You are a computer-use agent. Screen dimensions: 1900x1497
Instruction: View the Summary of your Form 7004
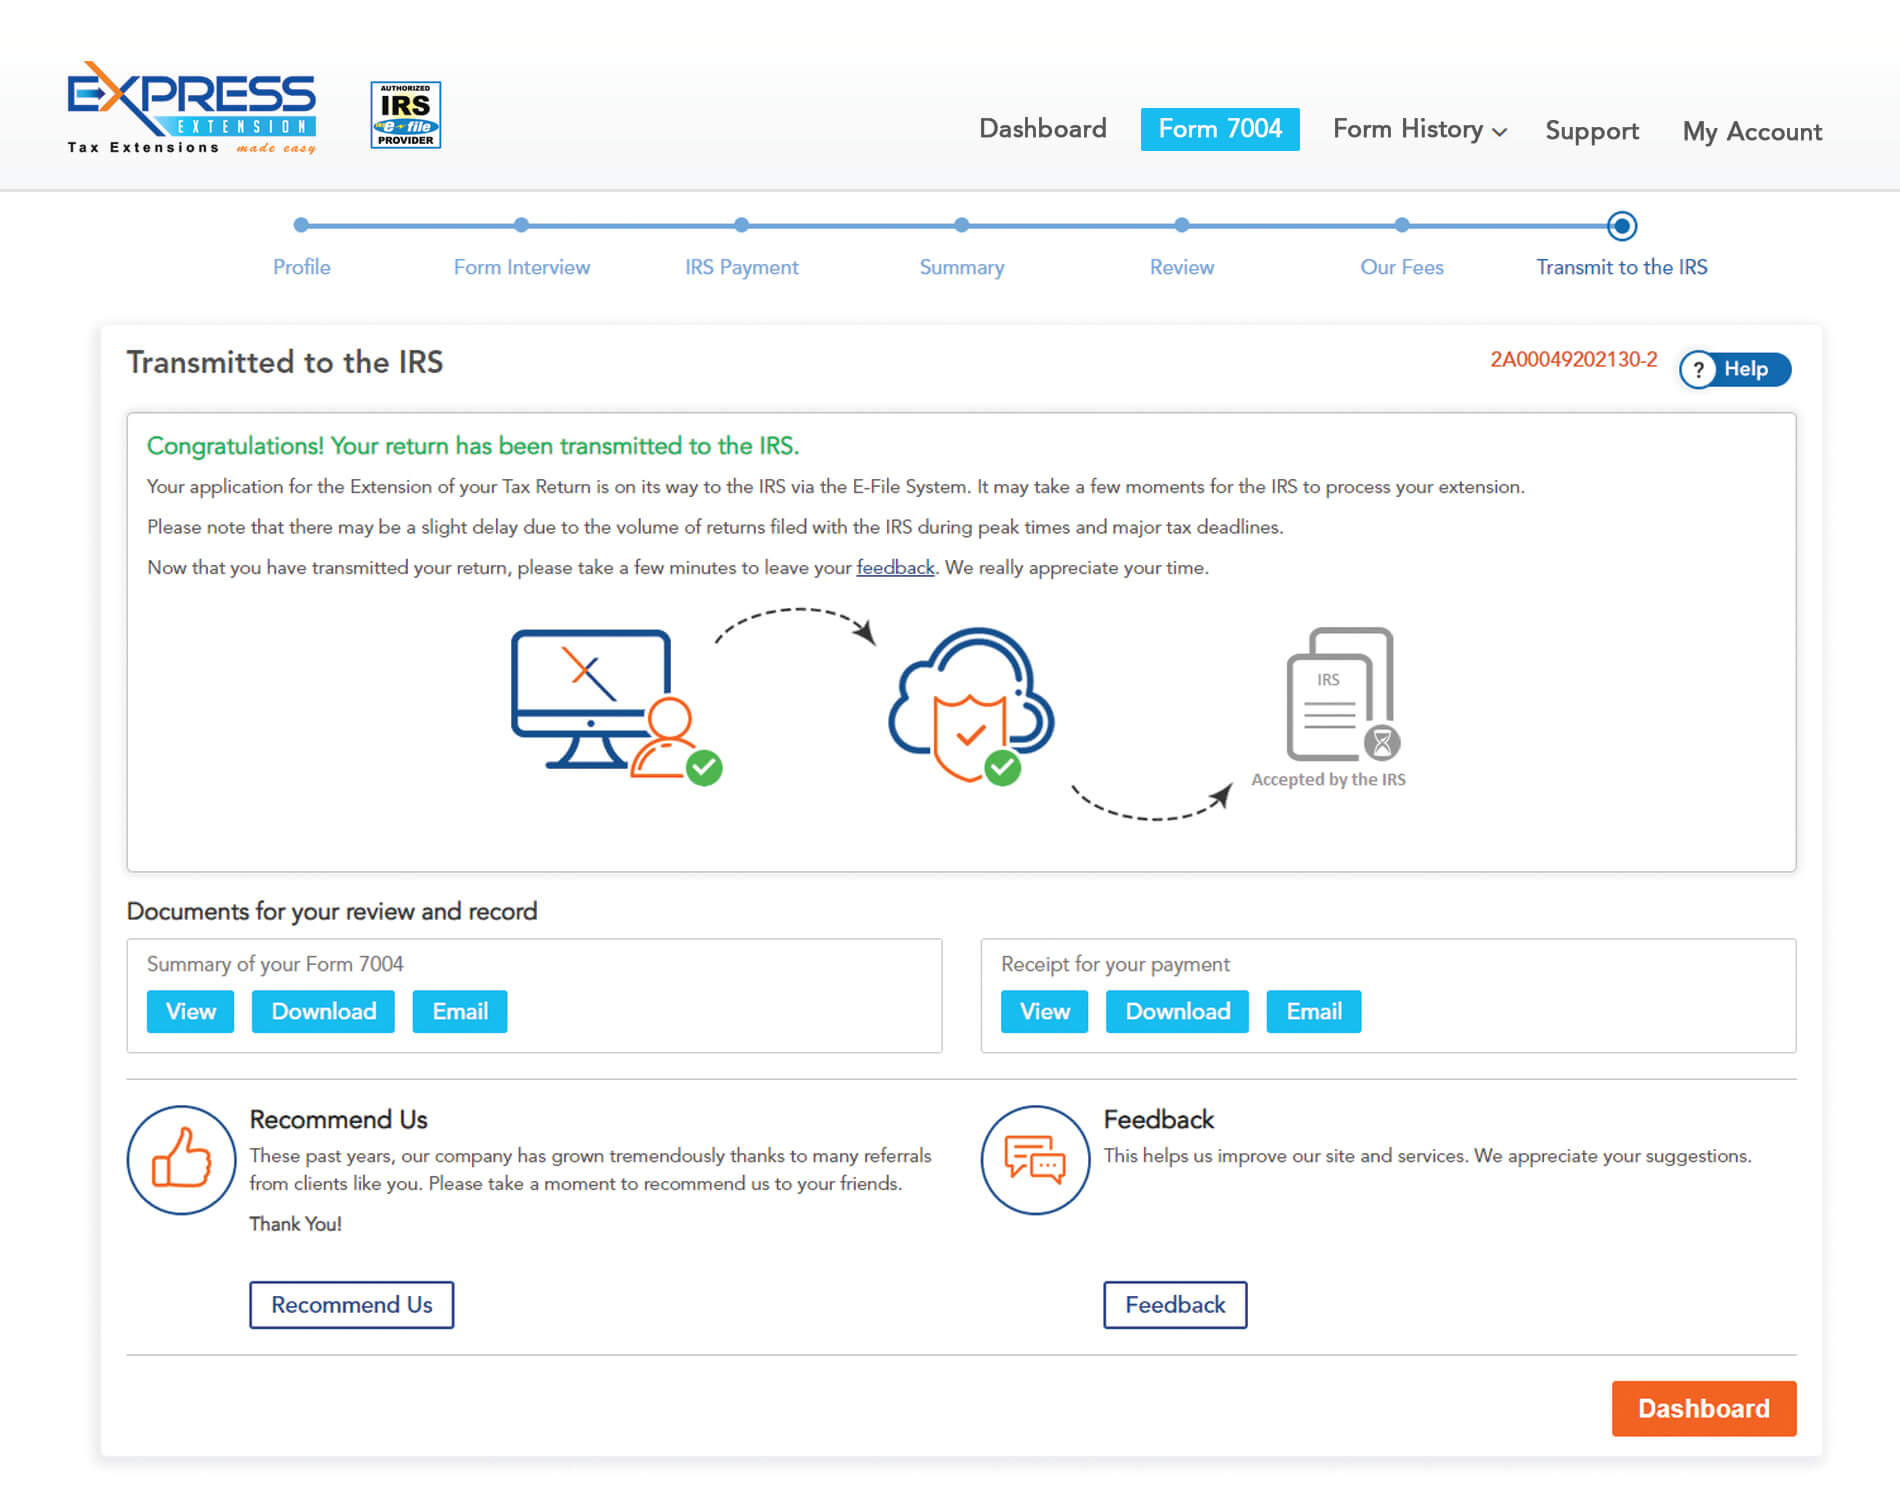pyautogui.click(x=189, y=1011)
